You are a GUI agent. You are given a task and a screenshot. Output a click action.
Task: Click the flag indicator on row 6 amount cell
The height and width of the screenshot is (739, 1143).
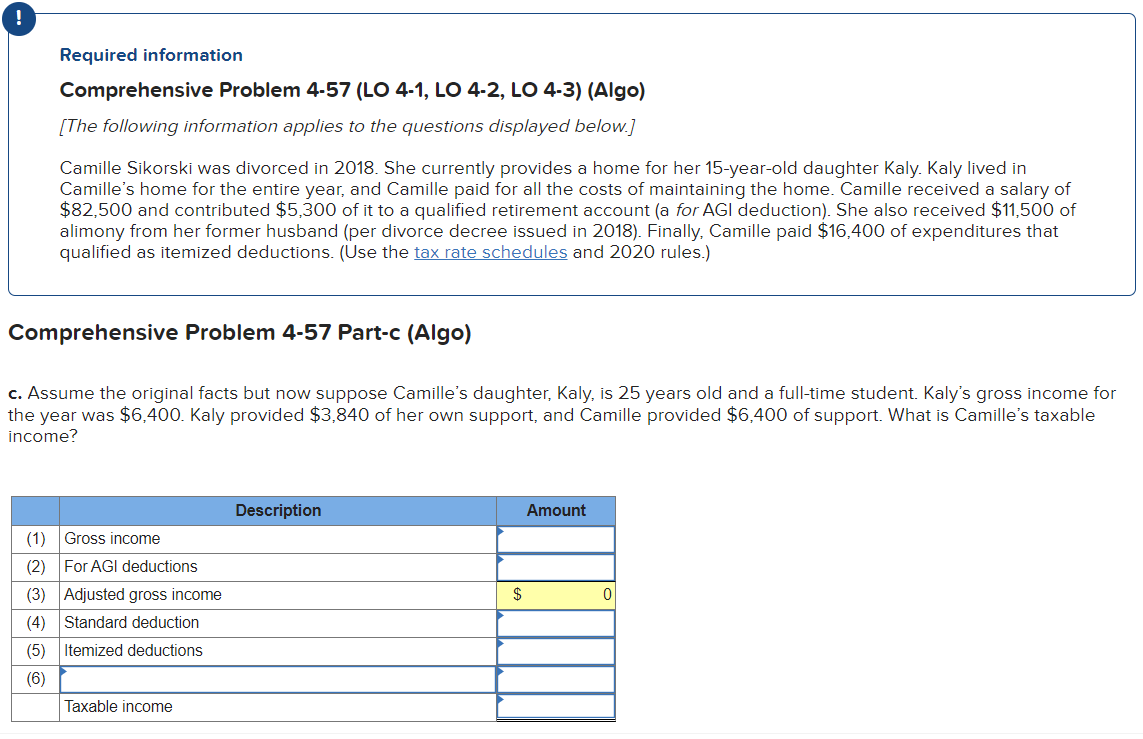500,673
